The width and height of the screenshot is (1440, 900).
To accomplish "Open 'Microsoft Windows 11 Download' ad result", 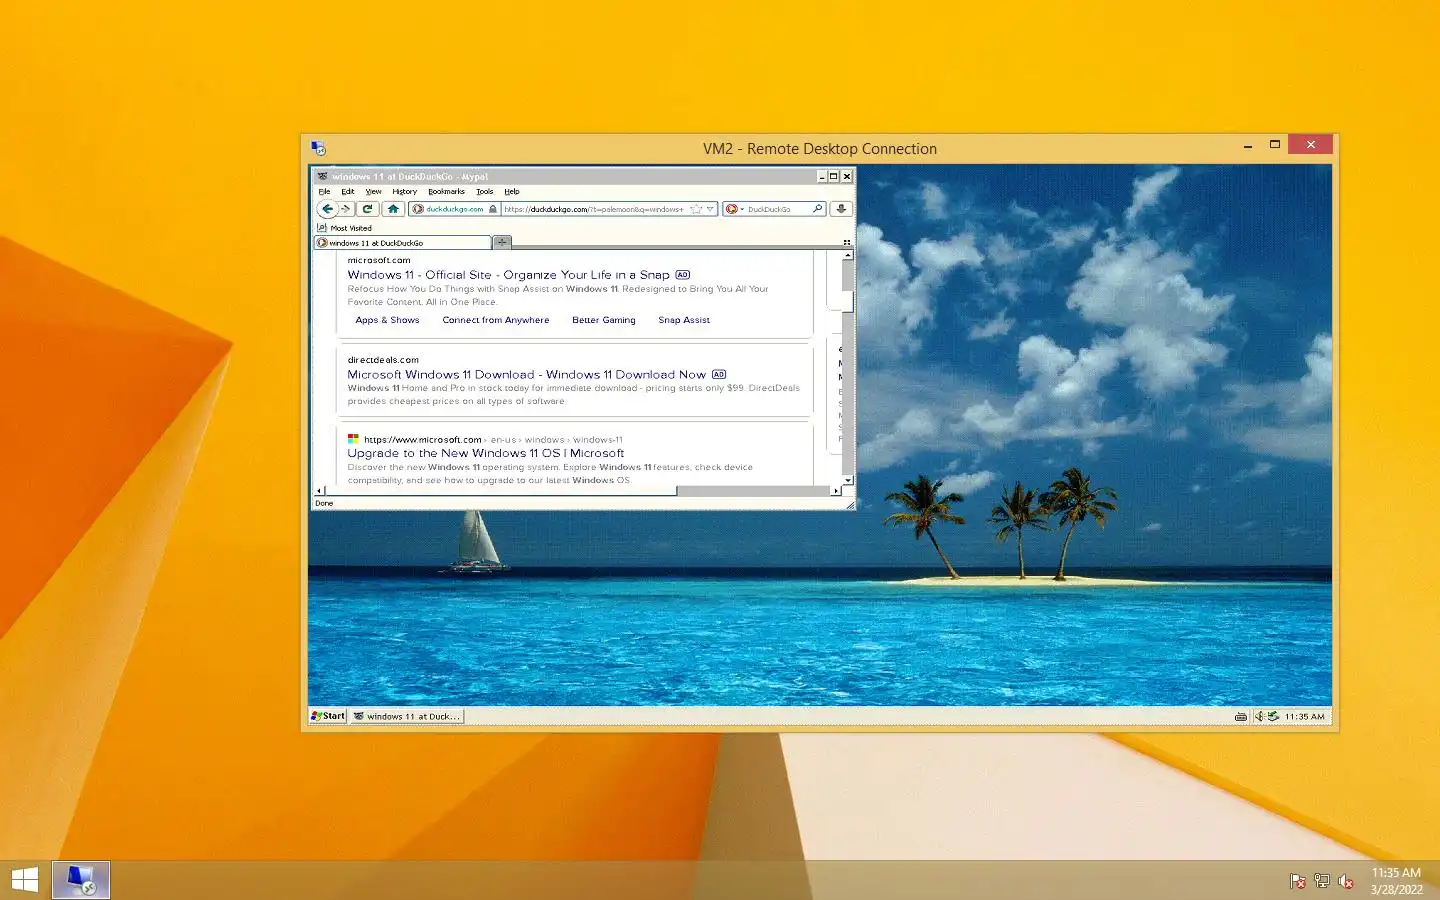I will [526, 374].
